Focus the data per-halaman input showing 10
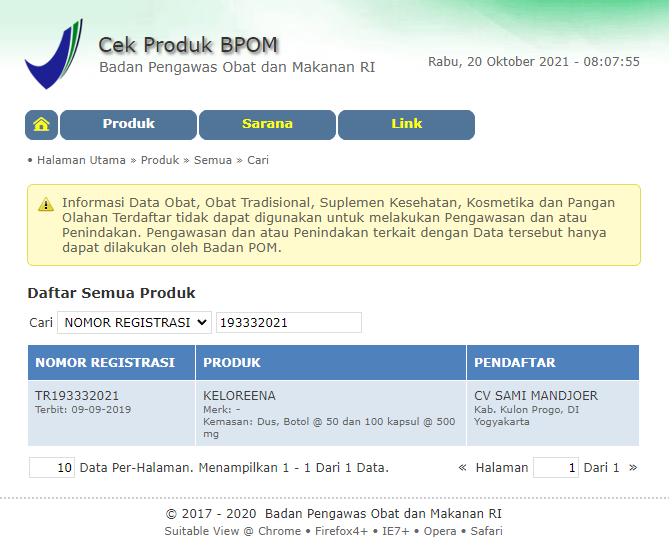Image resolution: width=669 pixels, height=548 pixels. [52, 467]
